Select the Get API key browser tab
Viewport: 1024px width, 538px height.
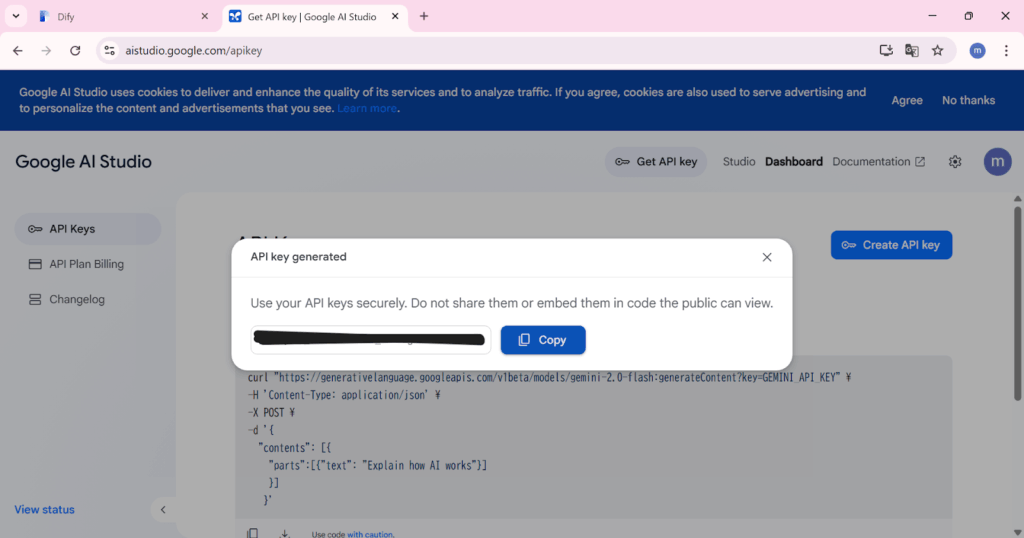point(315,17)
